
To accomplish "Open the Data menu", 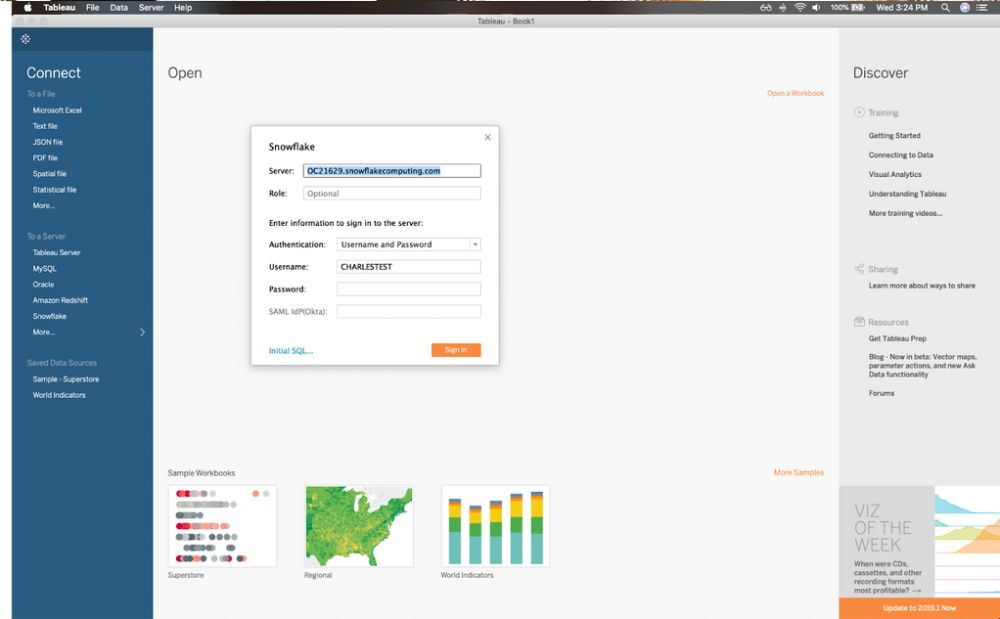I will [119, 8].
